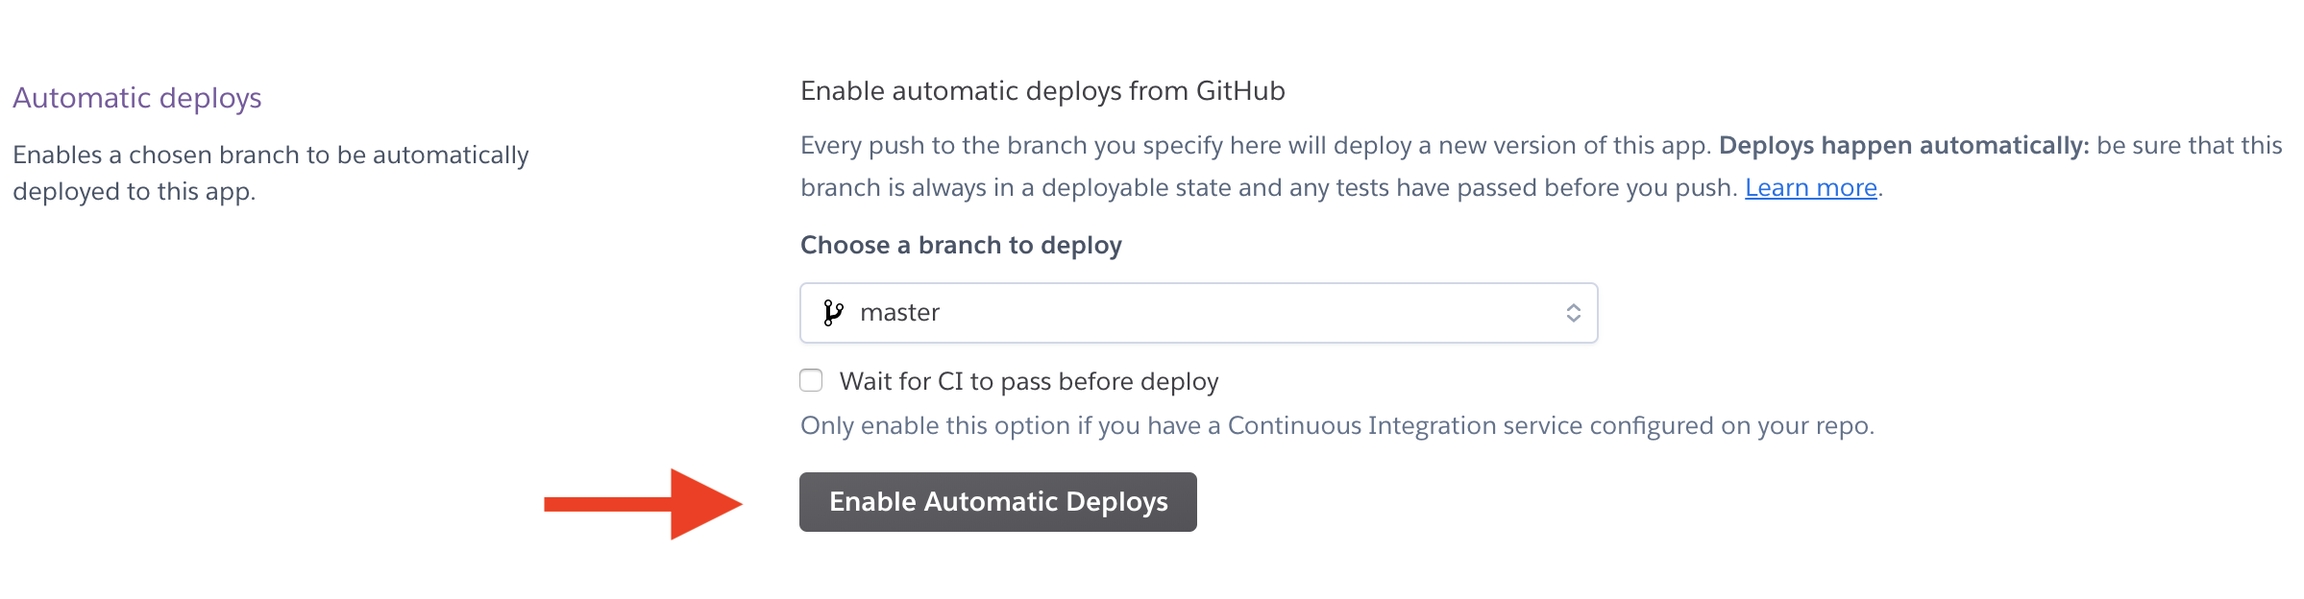
Task: Select the 'master' text in branch field
Action: pyautogui.click(x=899, y=313)
